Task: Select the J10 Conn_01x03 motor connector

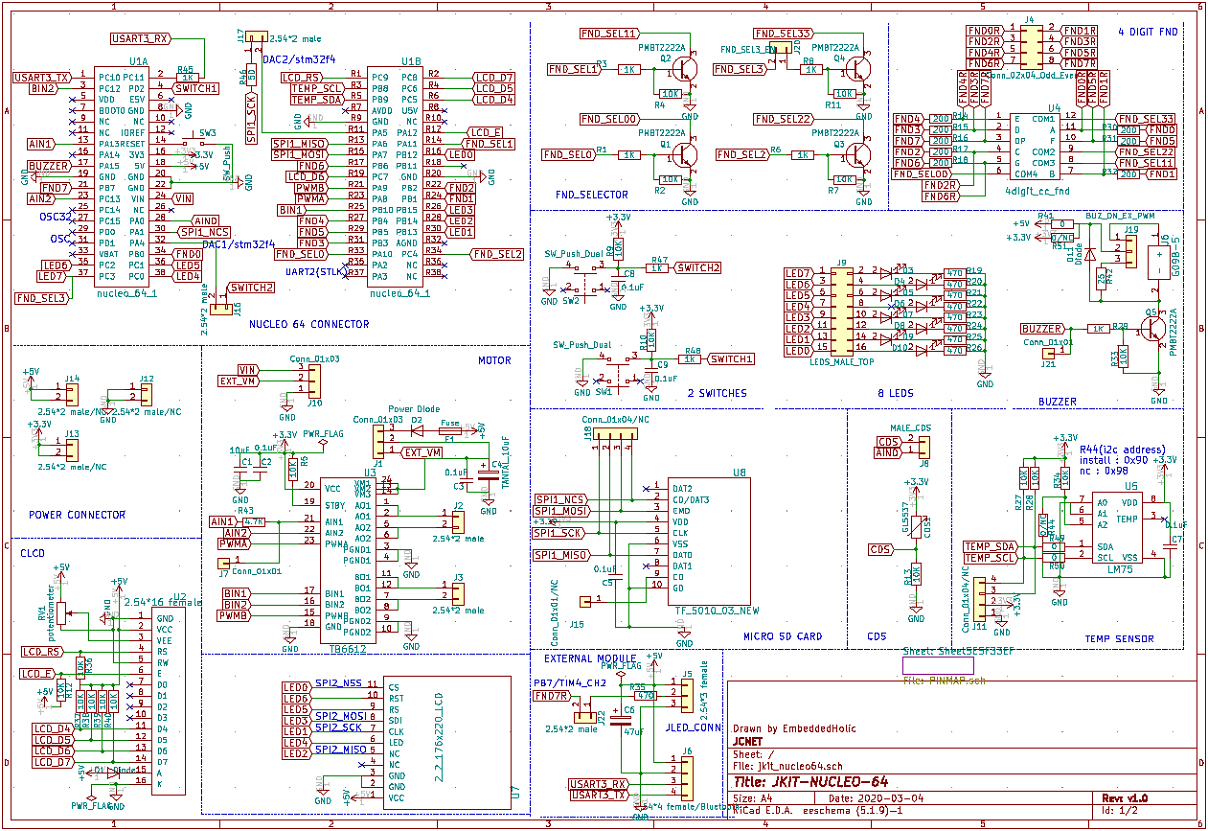Action: (x=314, y=381)
